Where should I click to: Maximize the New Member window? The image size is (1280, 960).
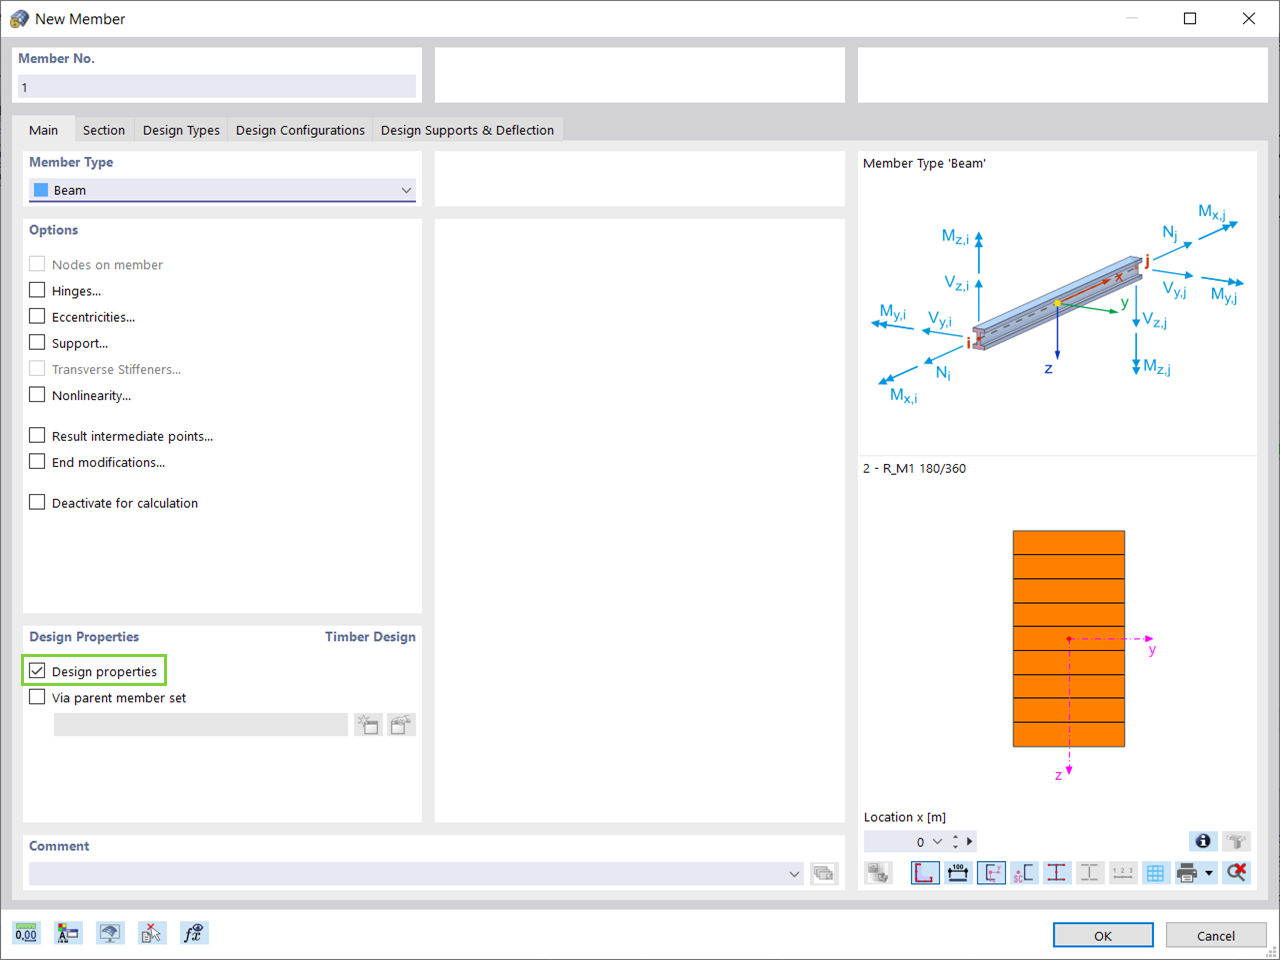(x=1190, y=18)
